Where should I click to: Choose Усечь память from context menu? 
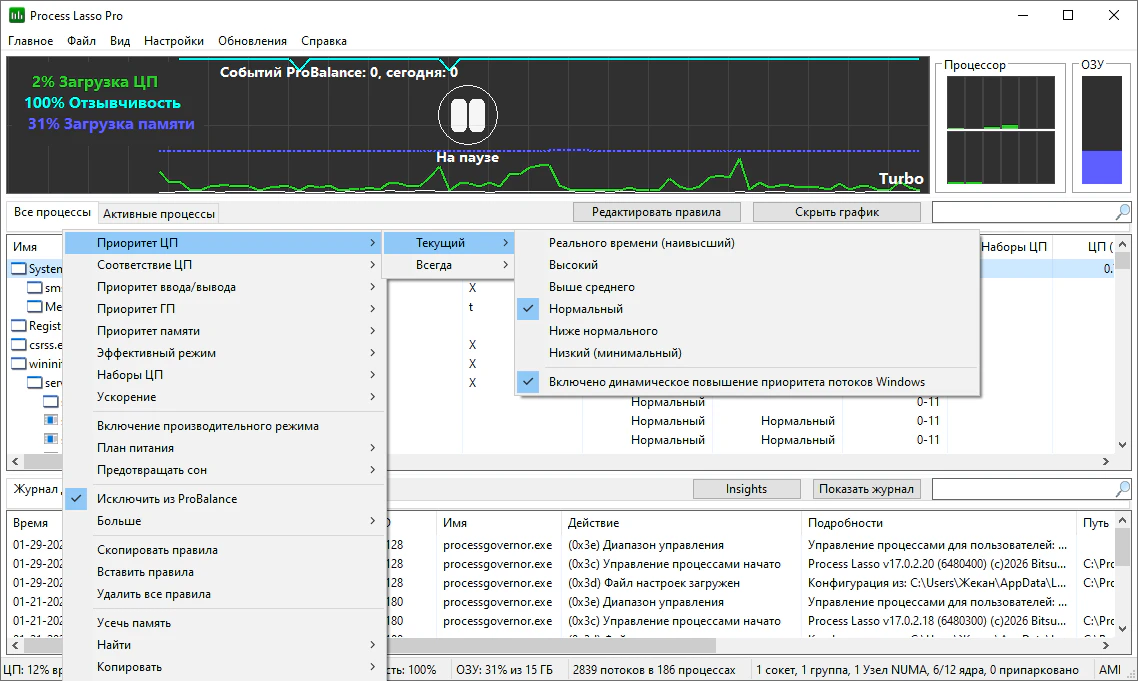[134, 623]
